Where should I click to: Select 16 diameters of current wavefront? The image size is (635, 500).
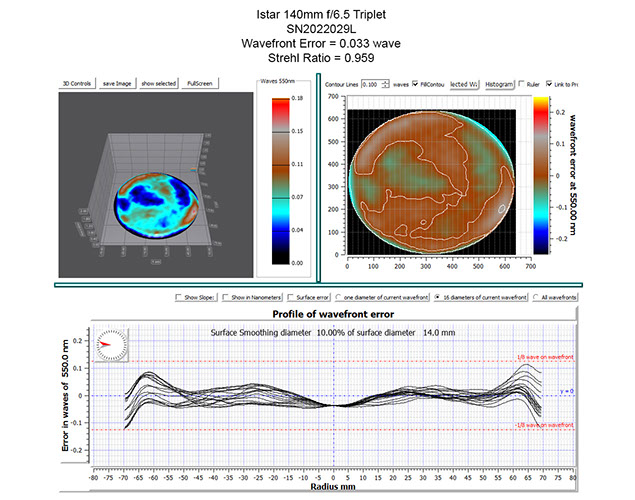[x=439, y=297]
